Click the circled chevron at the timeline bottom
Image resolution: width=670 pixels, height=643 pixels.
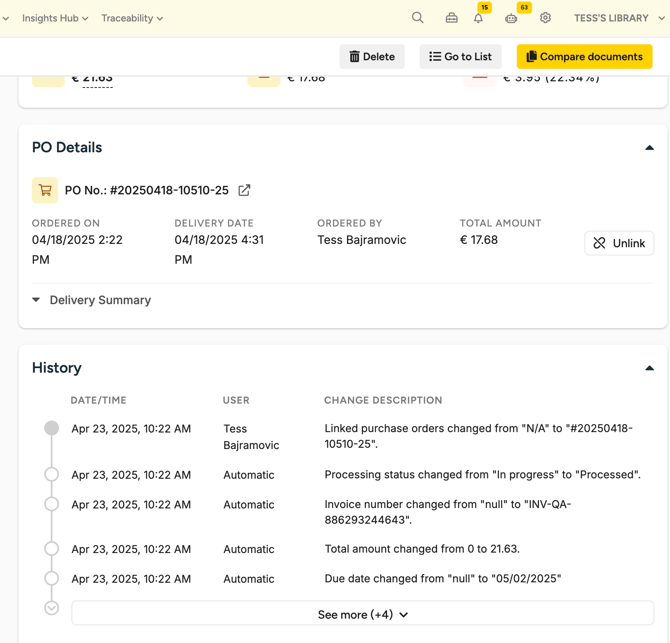pyautogui.click(x=52, y=608)
